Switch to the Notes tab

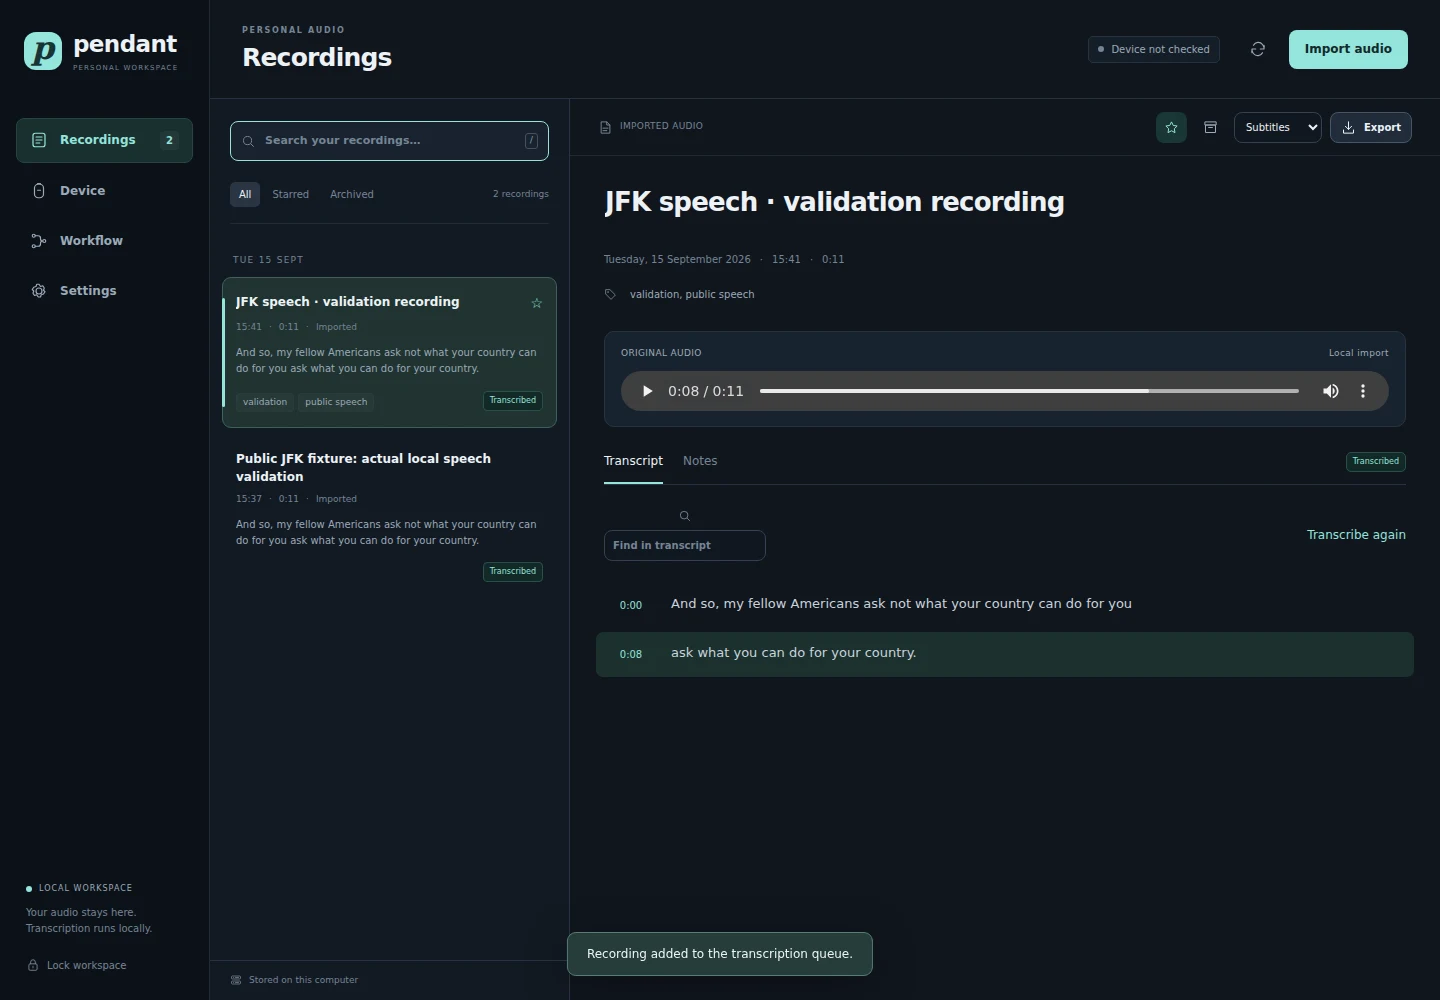[700, 461]
